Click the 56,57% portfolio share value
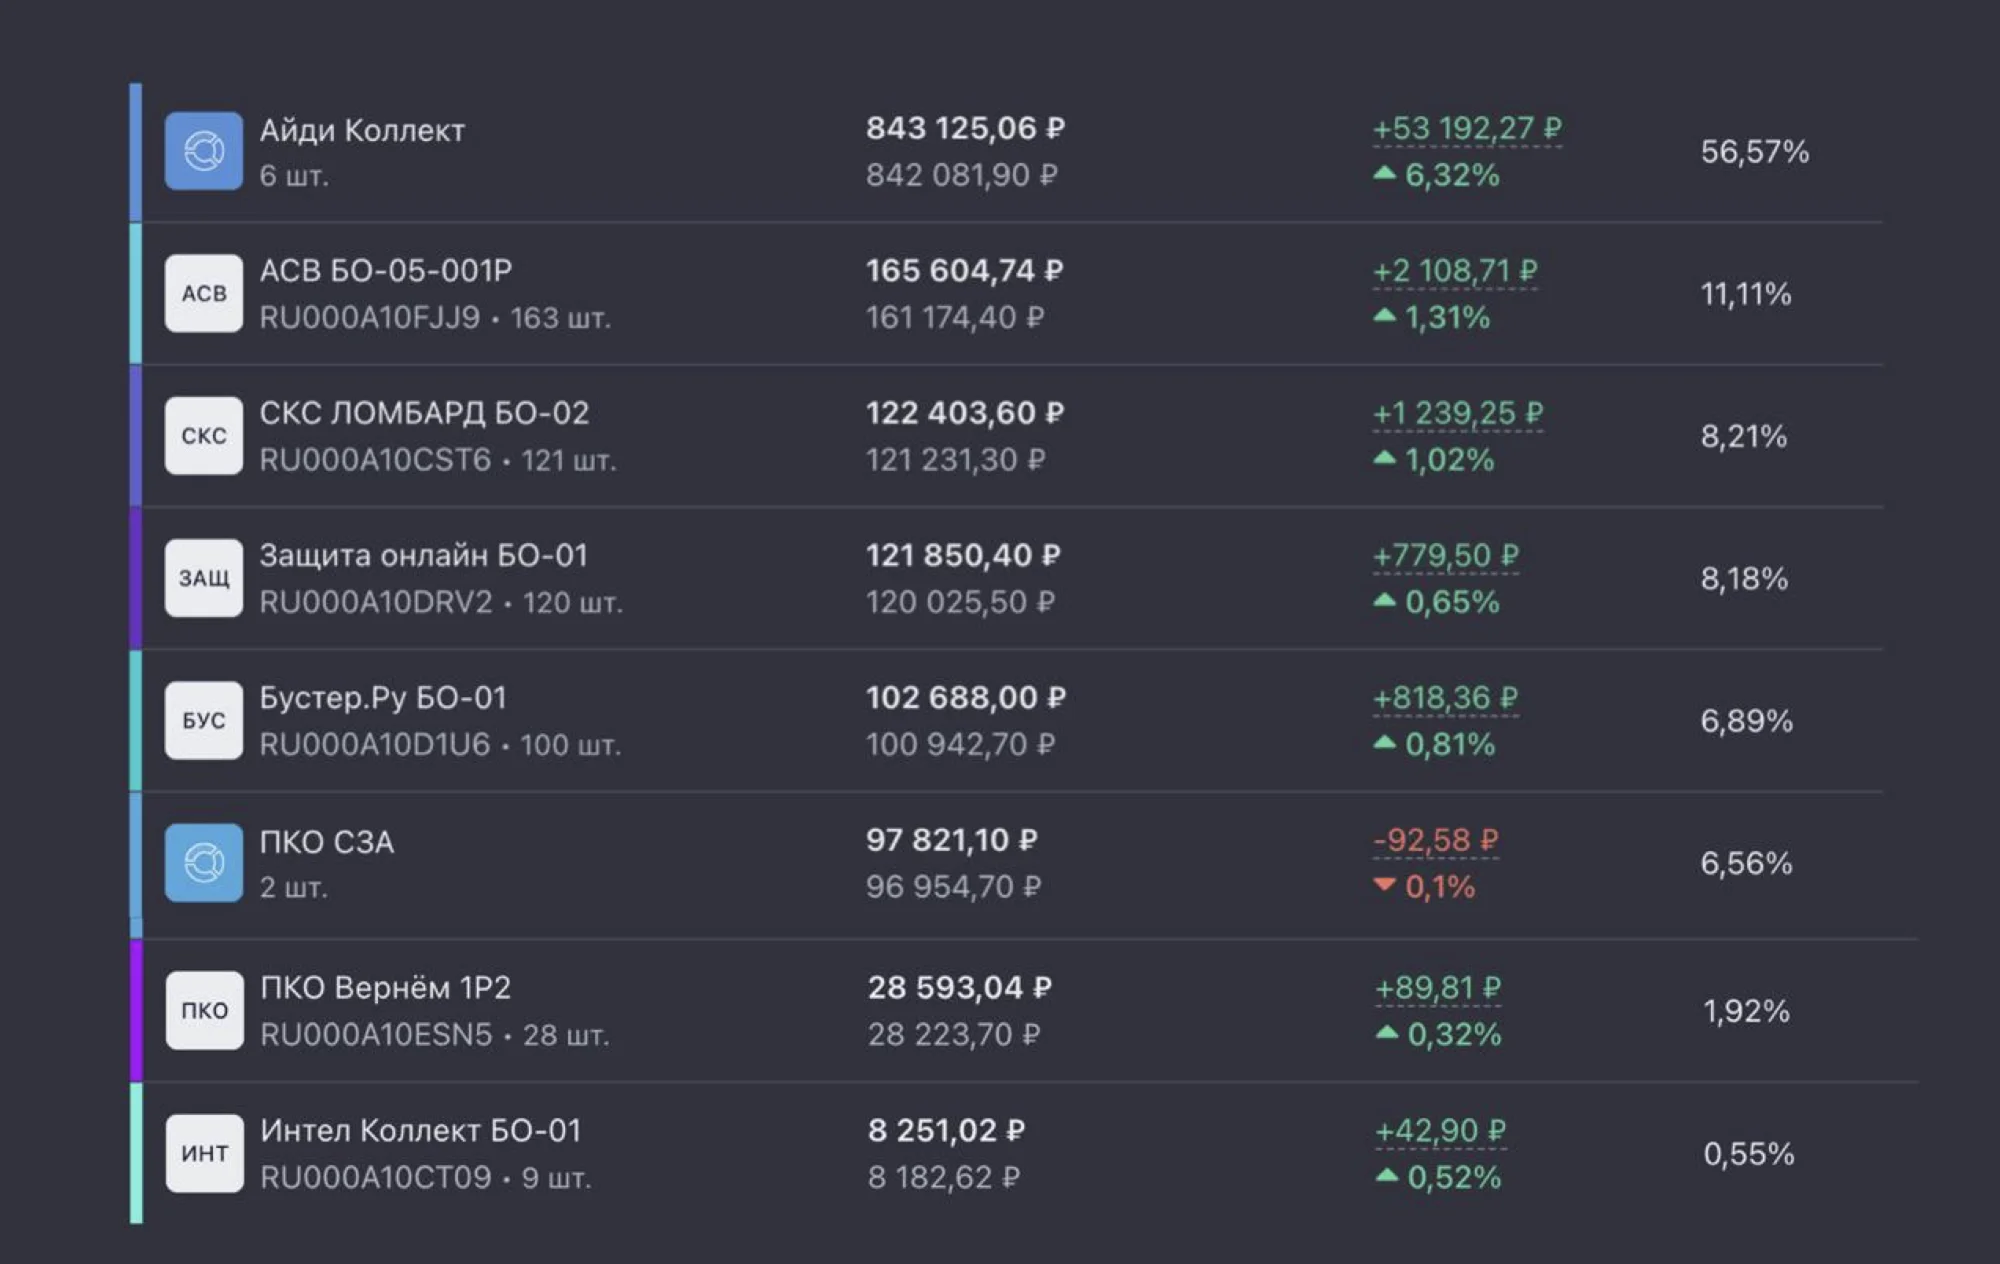This screenshot has height=1264, width=2000. [1755, 152]
